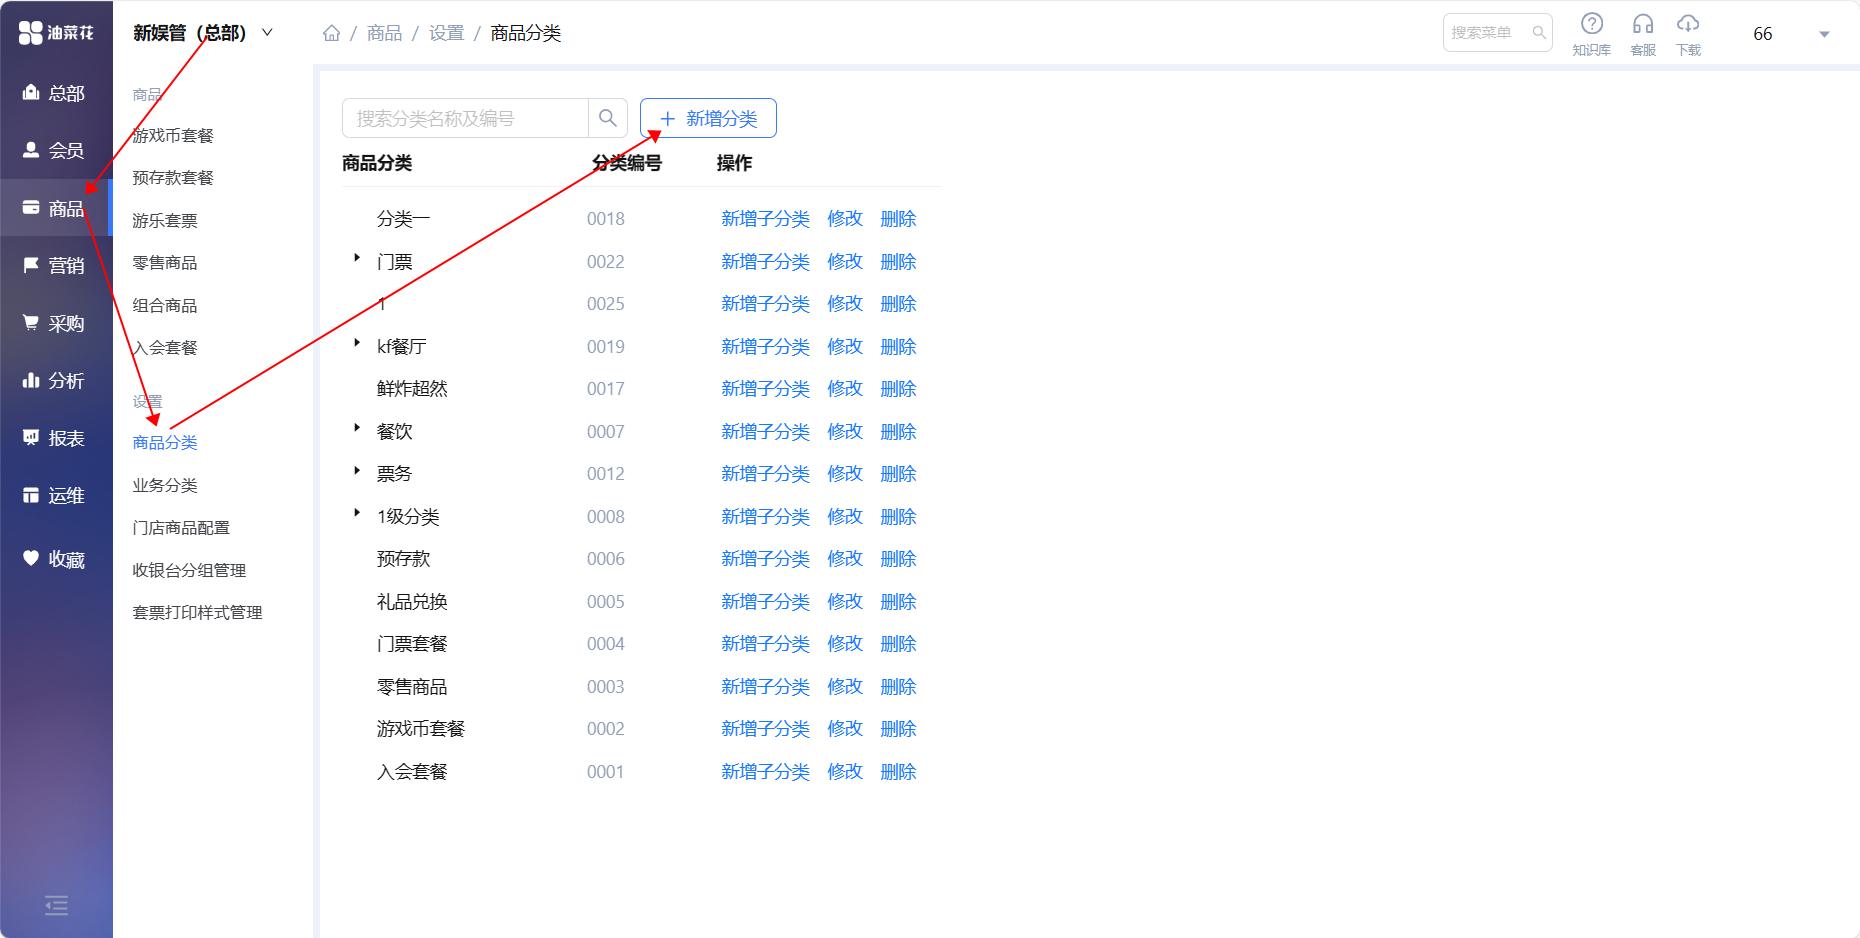Click 新增子分类 for 游戏币套餐 row

765,728
